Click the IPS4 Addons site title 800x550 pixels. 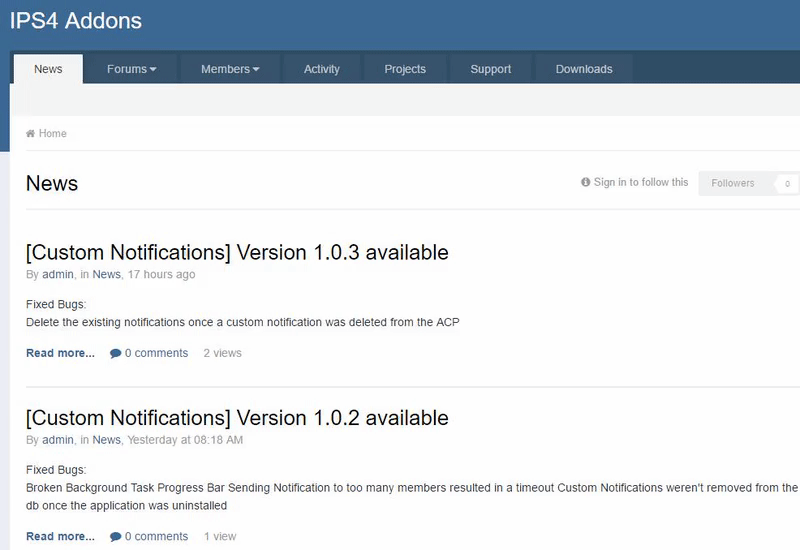click(76, 20)
